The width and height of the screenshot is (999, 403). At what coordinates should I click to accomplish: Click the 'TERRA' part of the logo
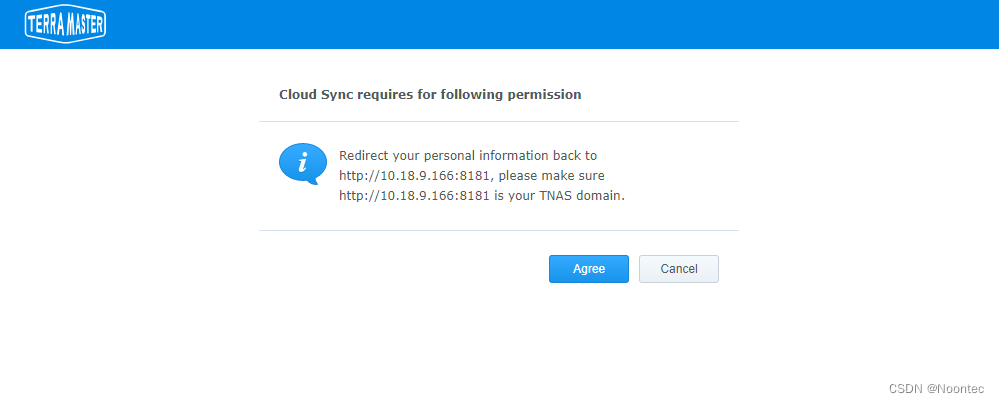coord(44,25)
